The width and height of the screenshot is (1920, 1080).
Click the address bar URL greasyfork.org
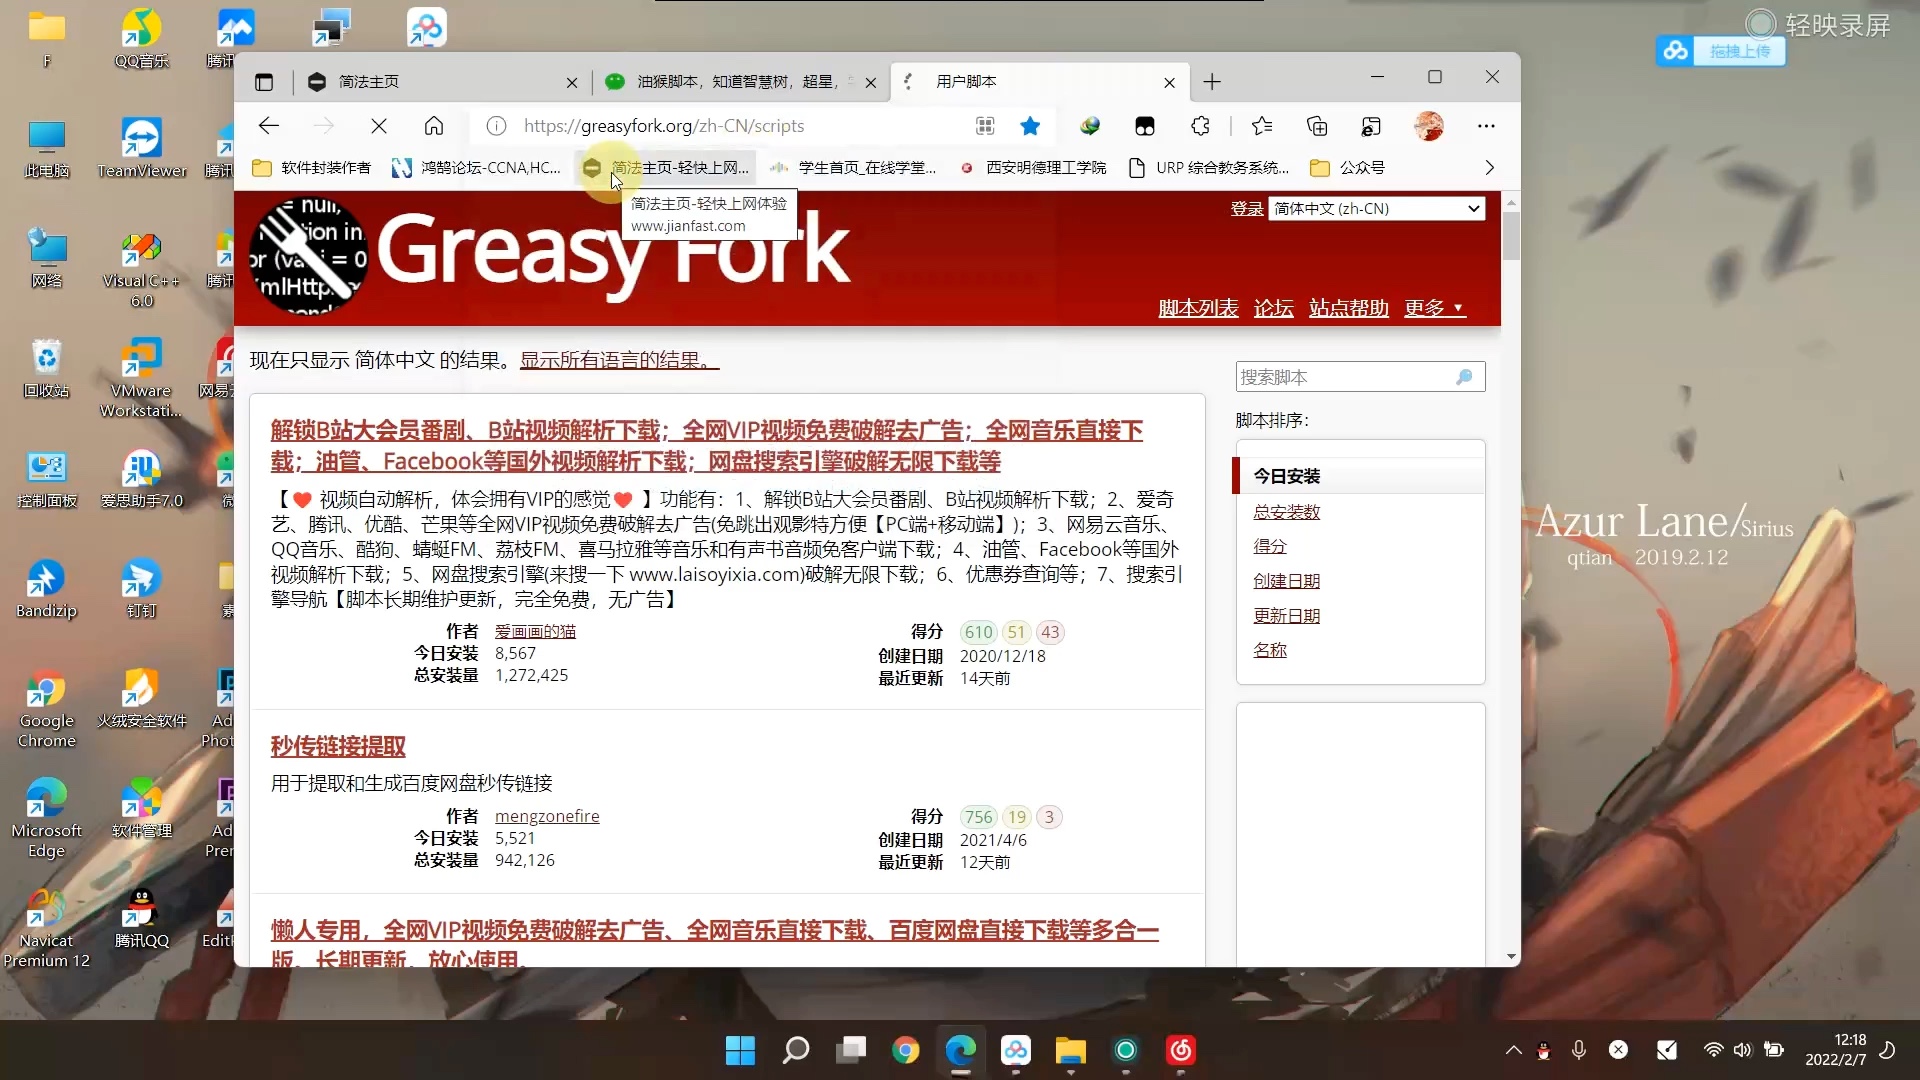tap(664, 126)
